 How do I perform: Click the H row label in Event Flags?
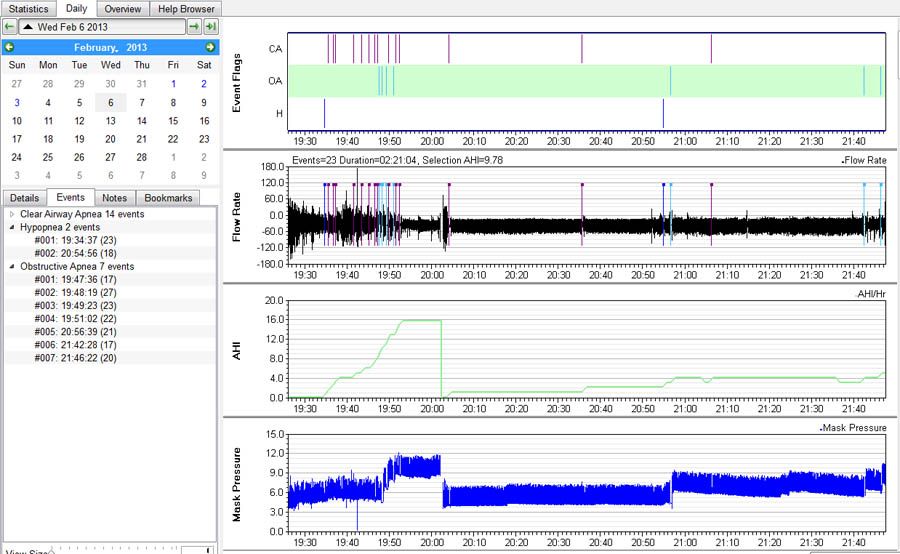[279, 114]
